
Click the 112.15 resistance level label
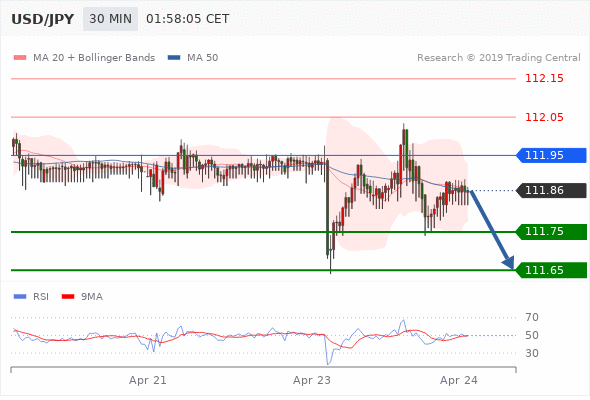pyautogui.click(x=544, y=78)
